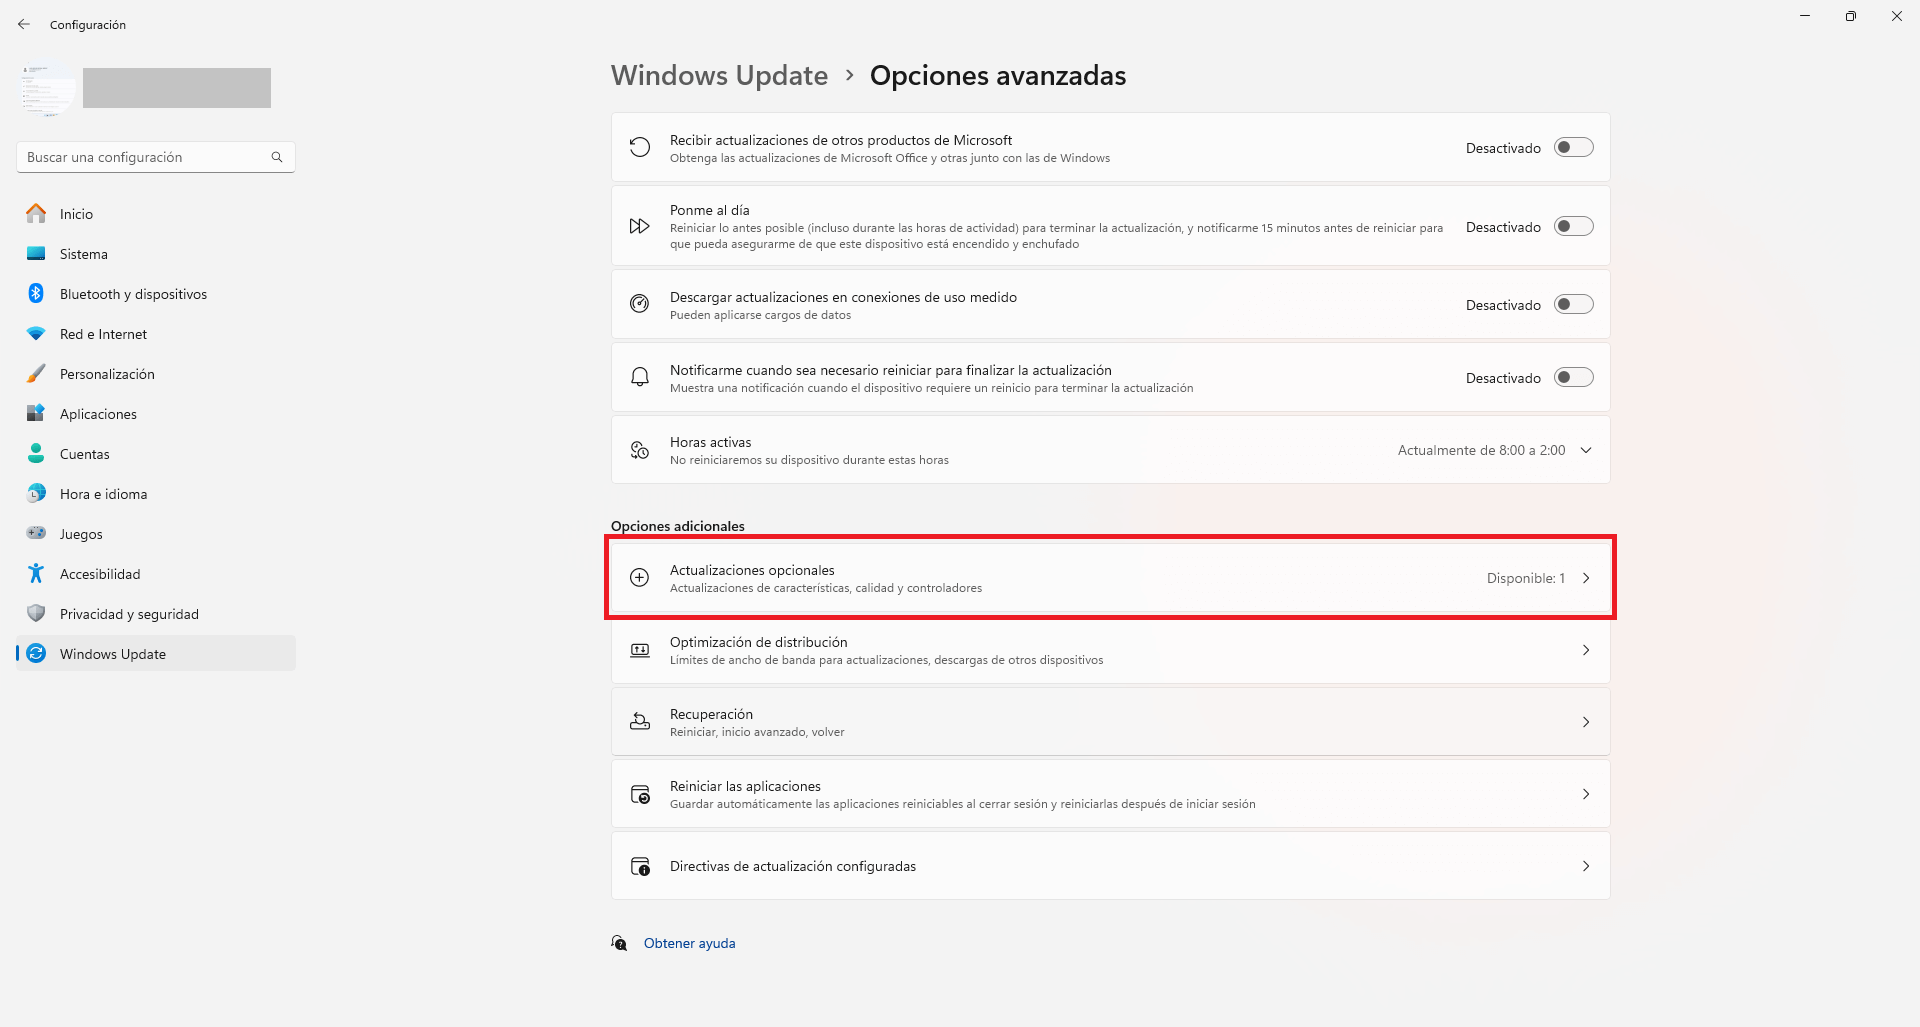Open the Obtener ayuda link
This screenshot has width=1920, height=1027.
(689, 943)
